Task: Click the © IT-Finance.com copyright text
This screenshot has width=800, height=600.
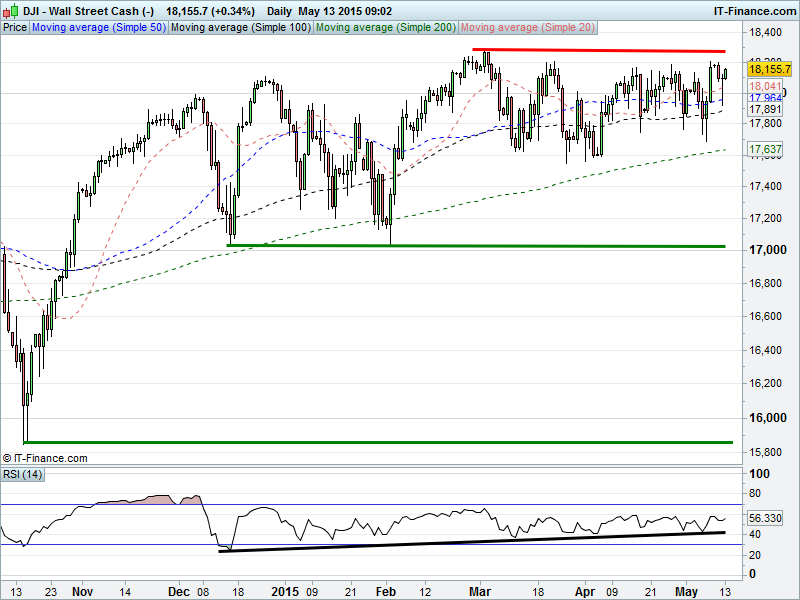Action: click(x=45, y=458)
